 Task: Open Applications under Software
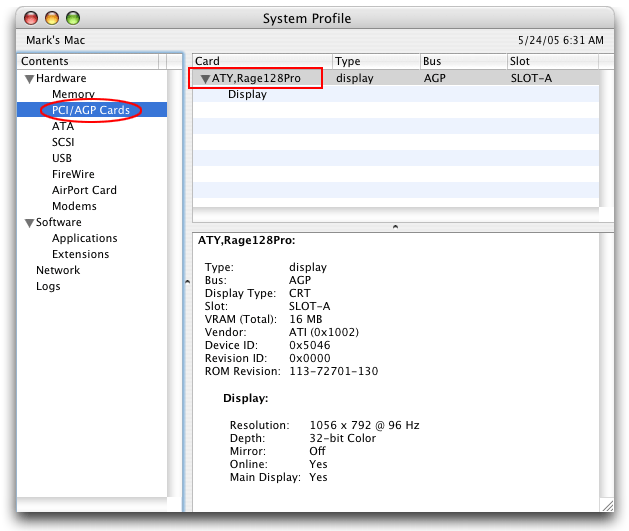pyautogui.click(x=84, y=238)
